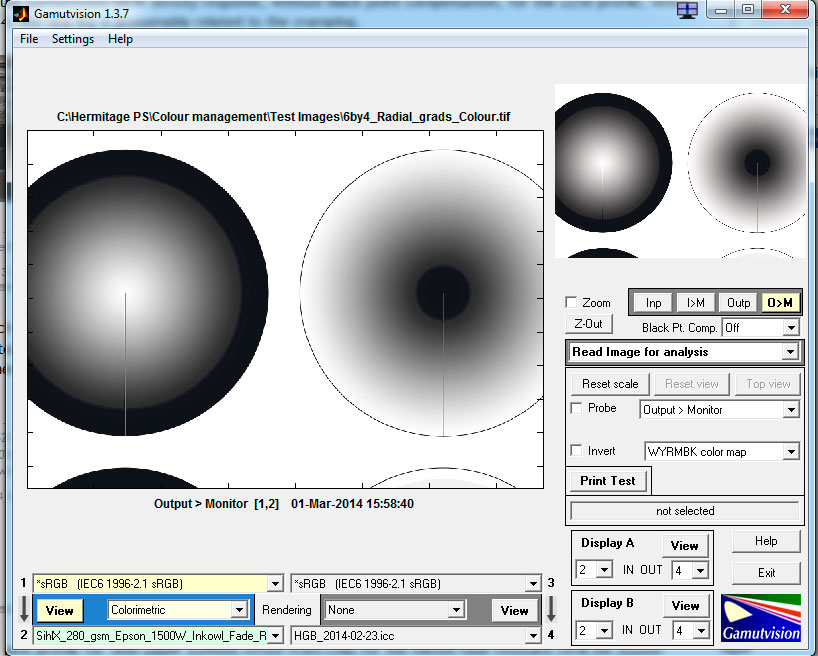Select the Inp display mode button
The width and height of the screenshot is (818, 656).
coord(653,303)
